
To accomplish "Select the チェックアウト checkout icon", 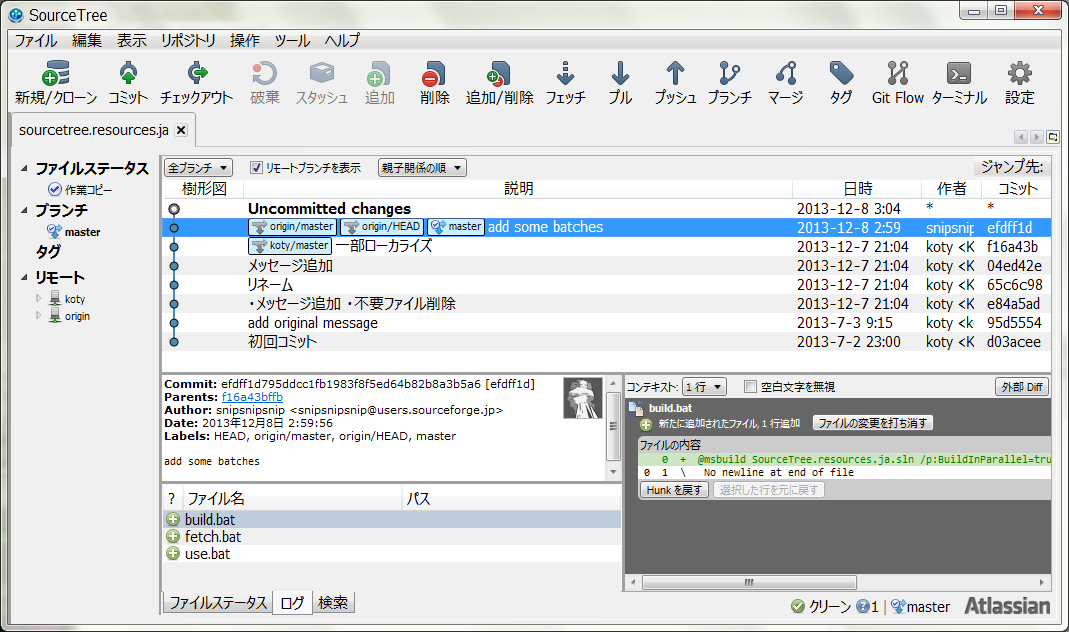I will (197, 74).
